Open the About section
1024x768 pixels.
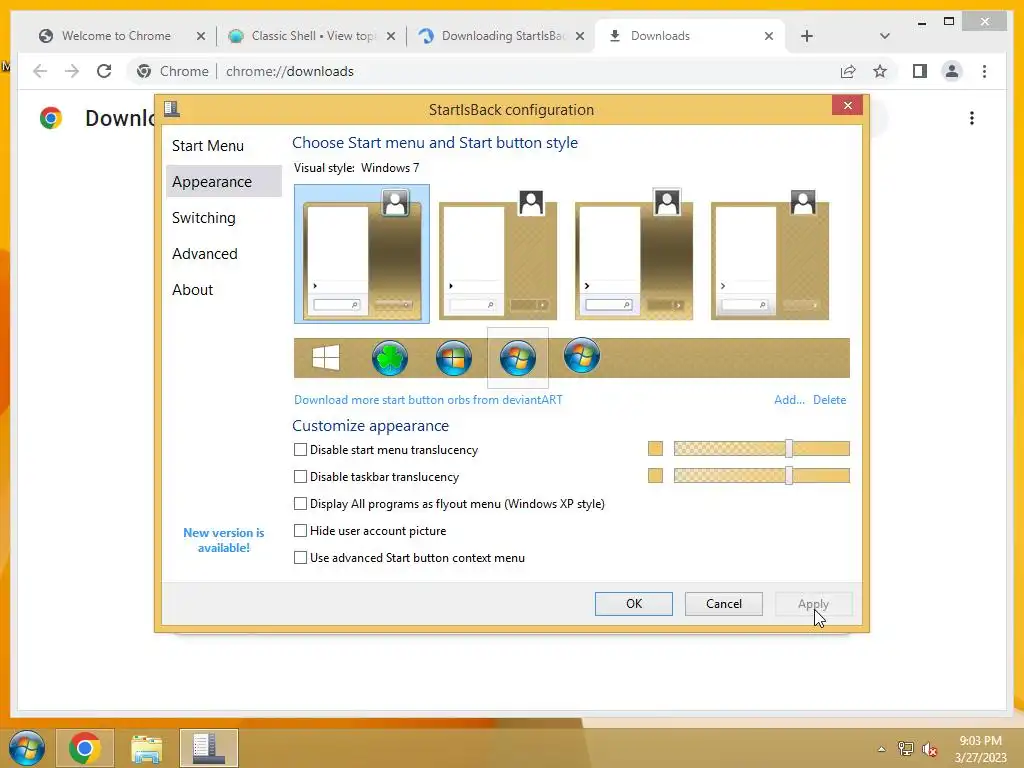[x=223, y=289]
